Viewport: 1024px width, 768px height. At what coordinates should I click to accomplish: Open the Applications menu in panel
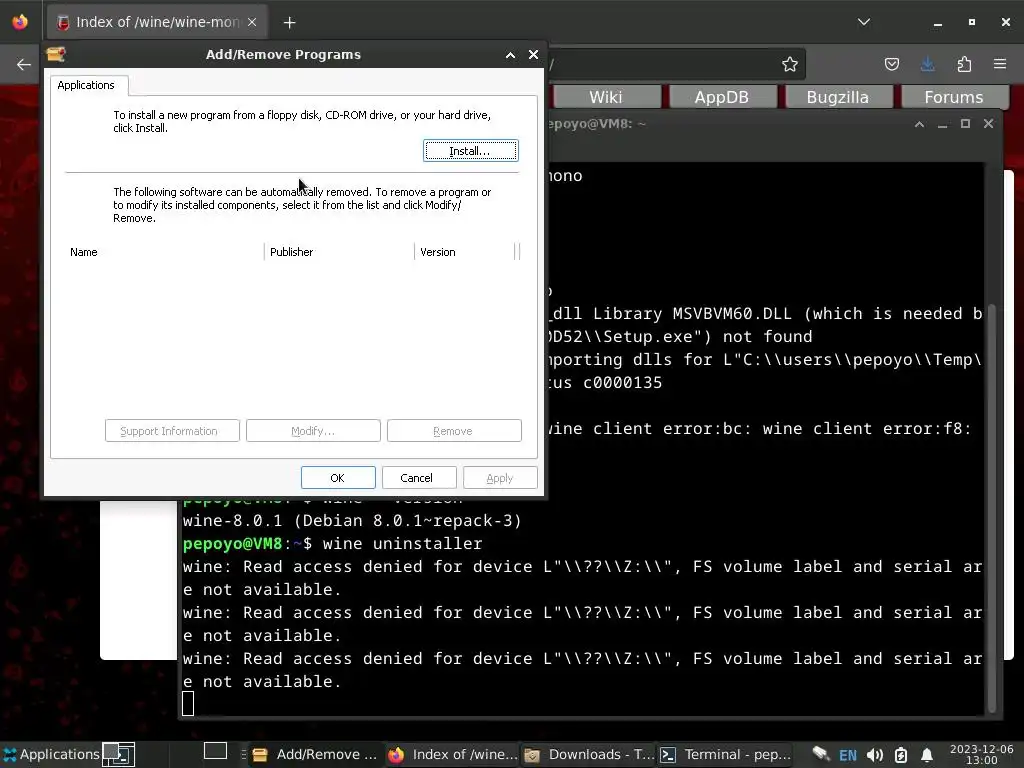point(51,754)
